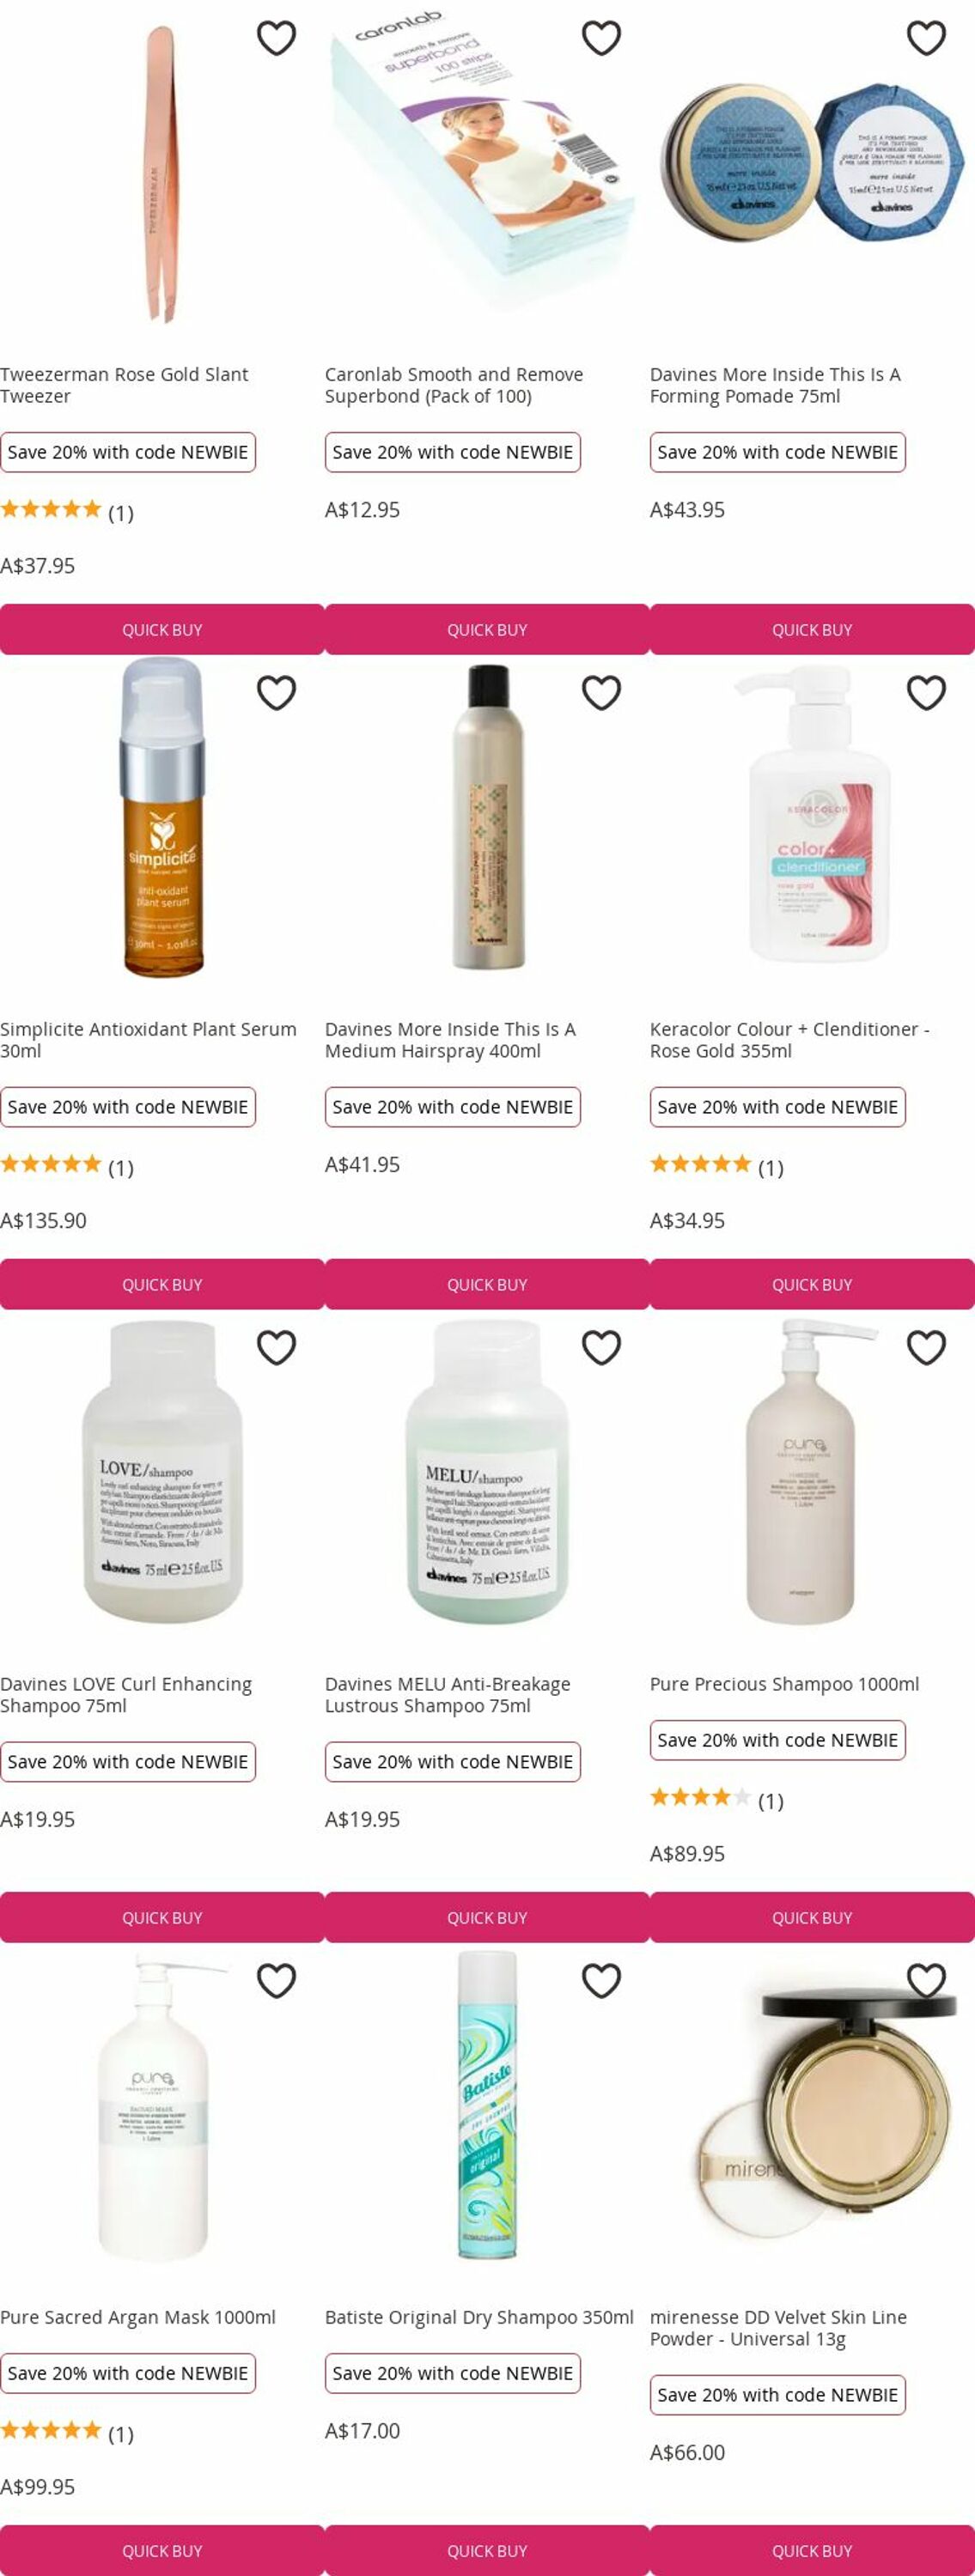Image resolution: width=975 pixels, height=2576 pixels.
Task: Heart the Keracolor Rose Gold Clenditioner
Action: click(x=926, y=693)
